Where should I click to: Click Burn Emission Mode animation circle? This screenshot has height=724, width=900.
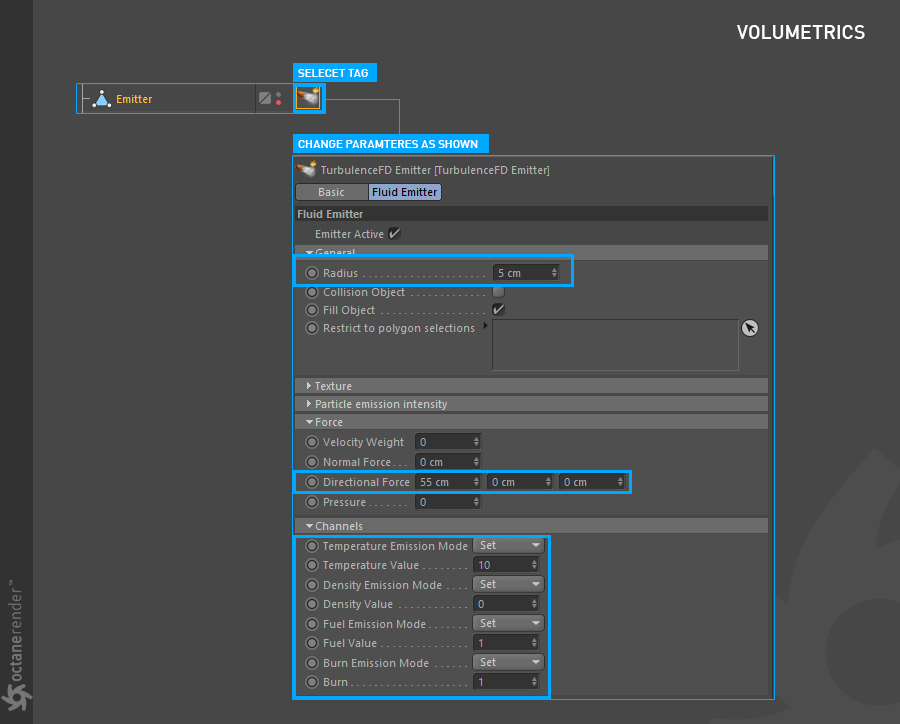(x=312, y=663)
